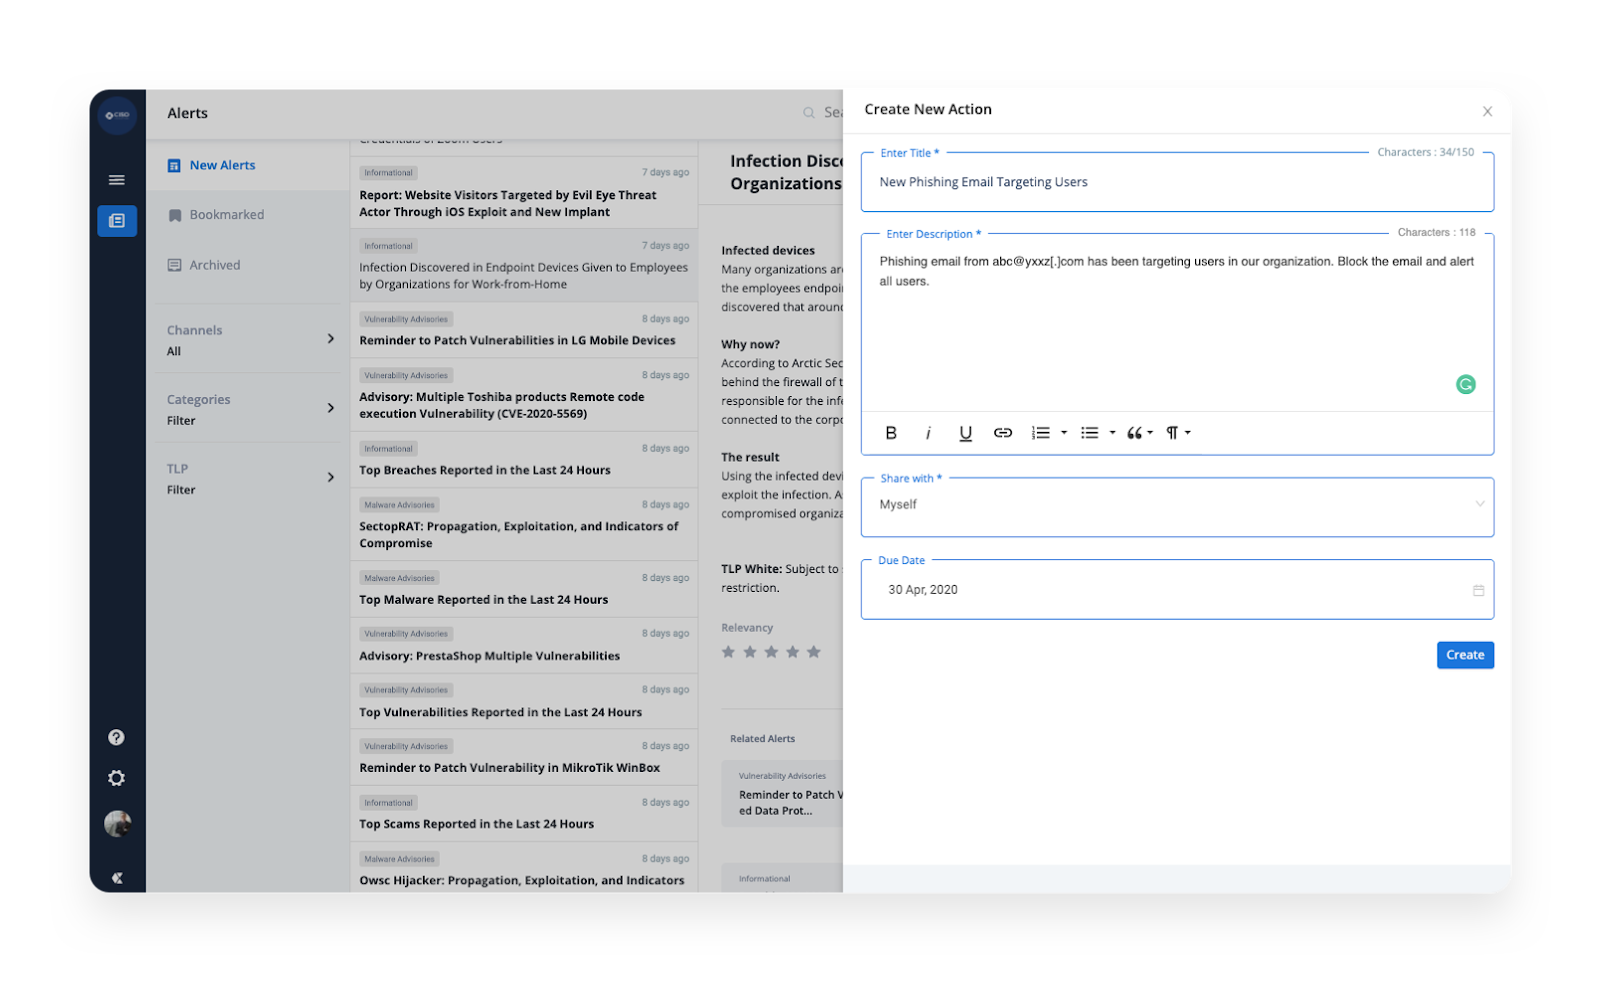1600x982 pixels.
Task: Expand the Categories filter
Action: click(250, 409)
